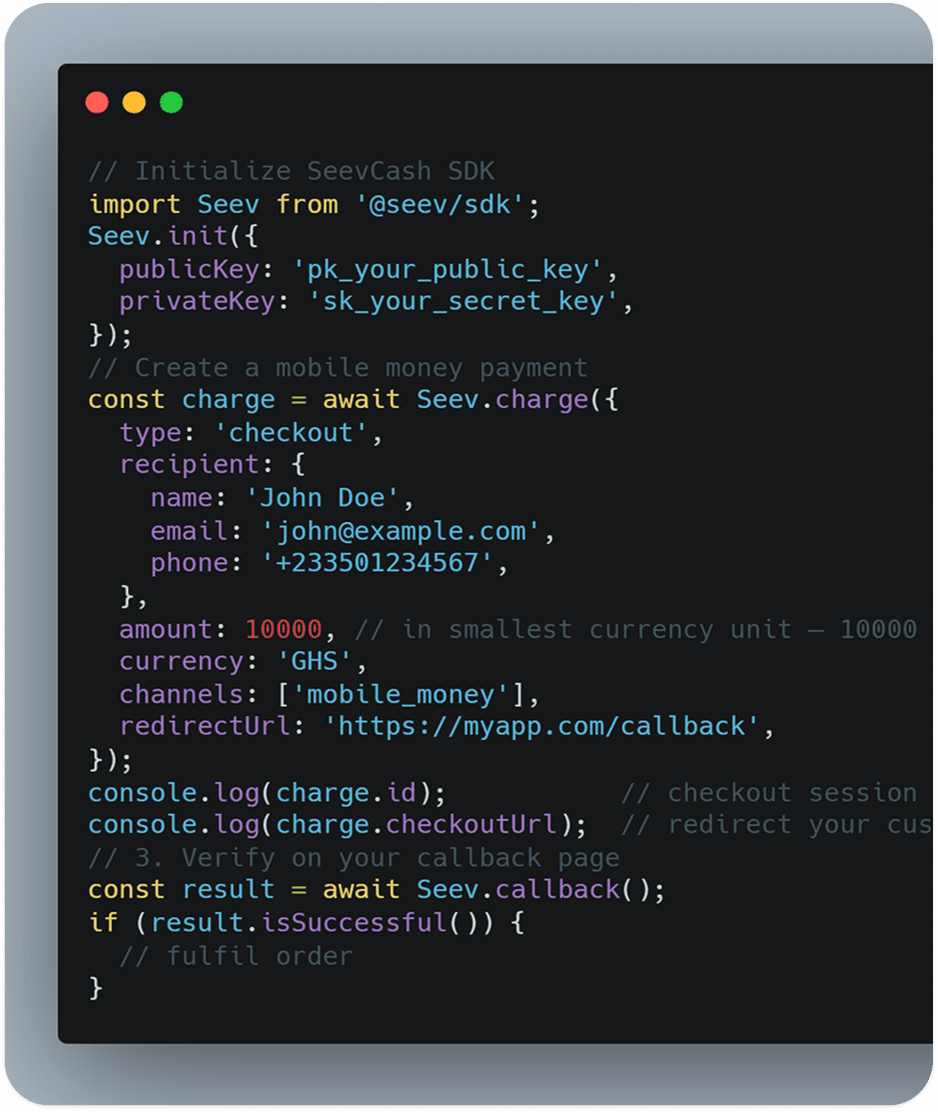Click the 'publicKey' property name
Screen dimensions: 938x1112
pyautogui.click(x=189, y=269)
